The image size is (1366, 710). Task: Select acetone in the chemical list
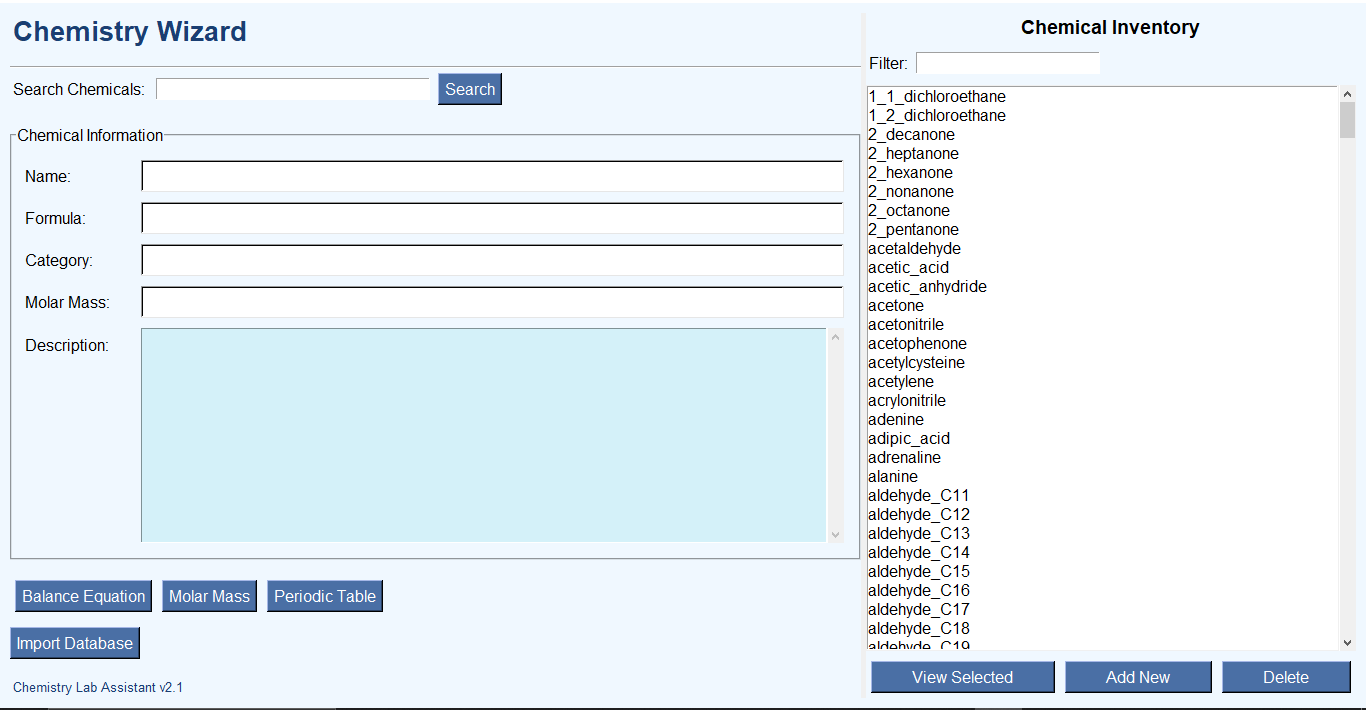pyautogui.click(x=1103, y=306)
